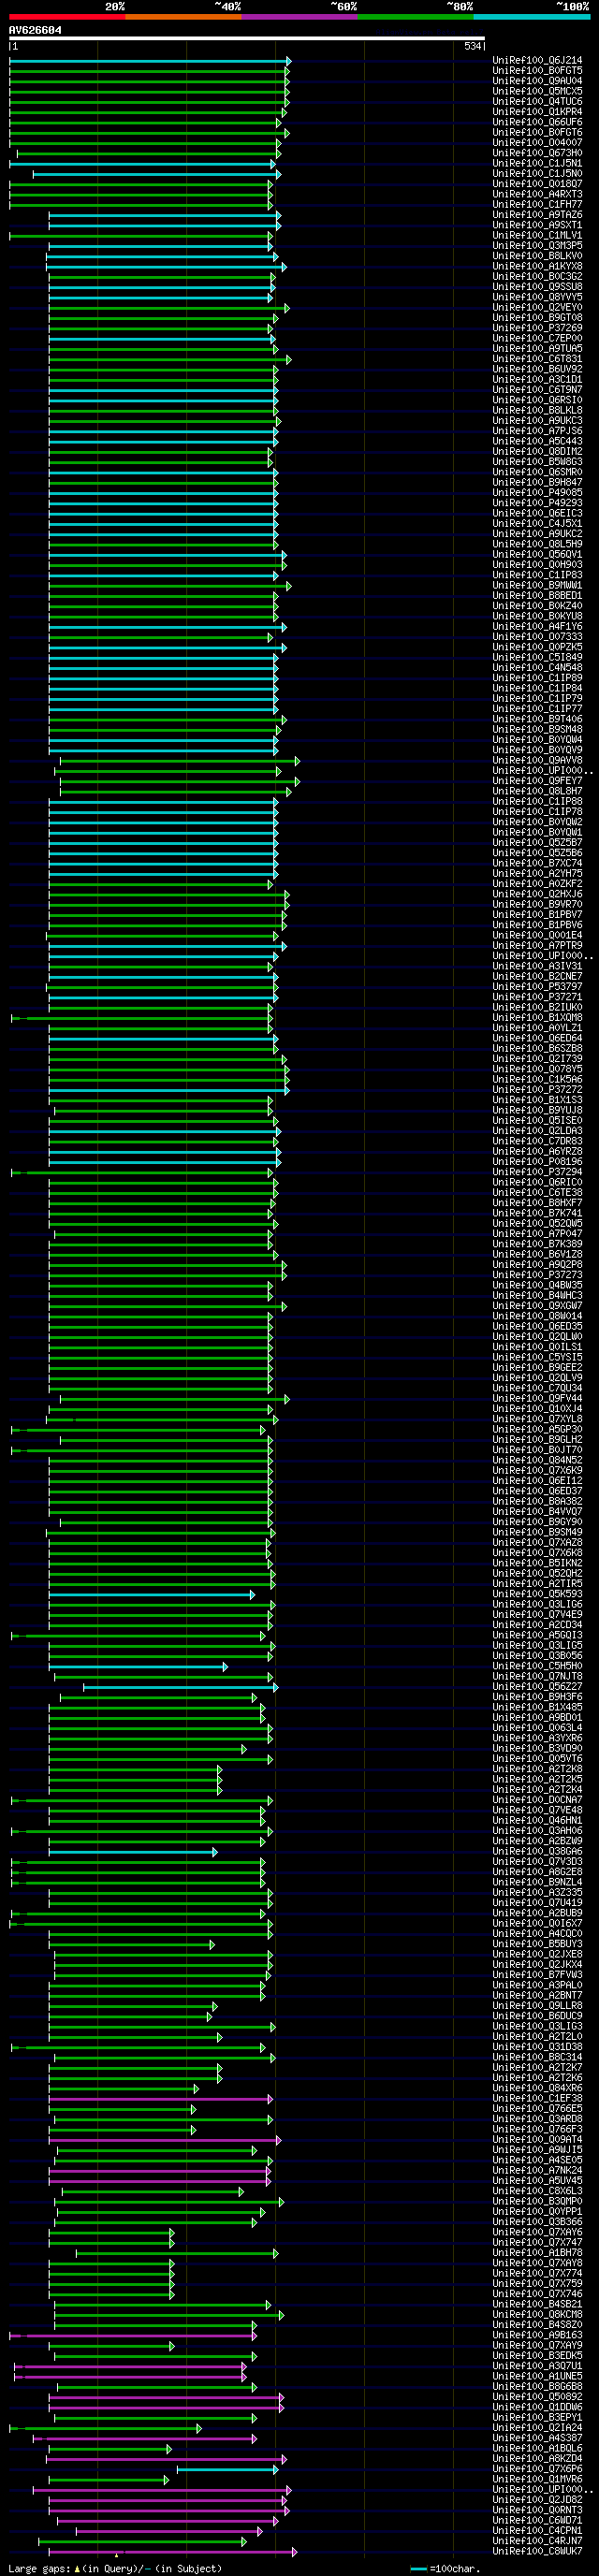This screenshot has width=599, height=2576.
Task: Click label UniRef100_Q3M3P5
Action: click(537, 246)
